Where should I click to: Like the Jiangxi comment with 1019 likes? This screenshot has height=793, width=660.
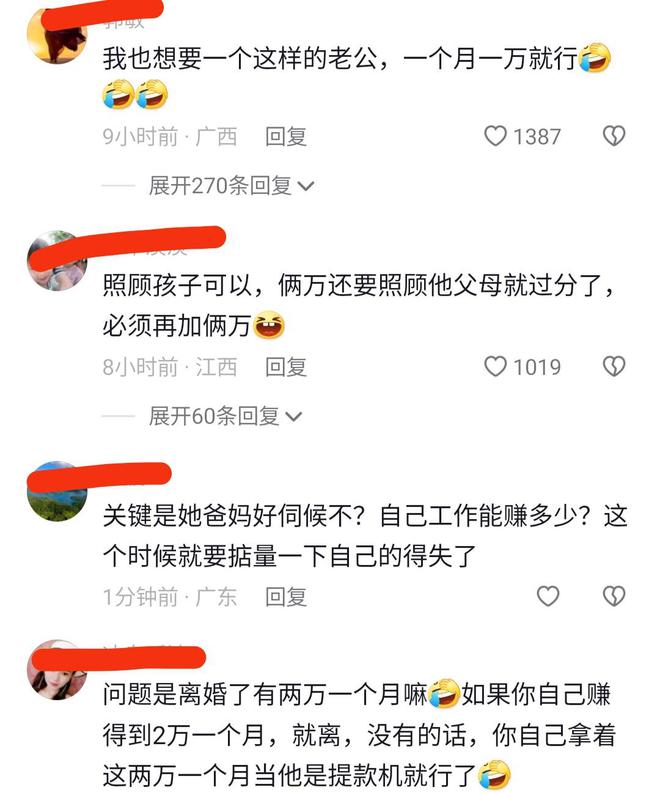click(495, 366)
